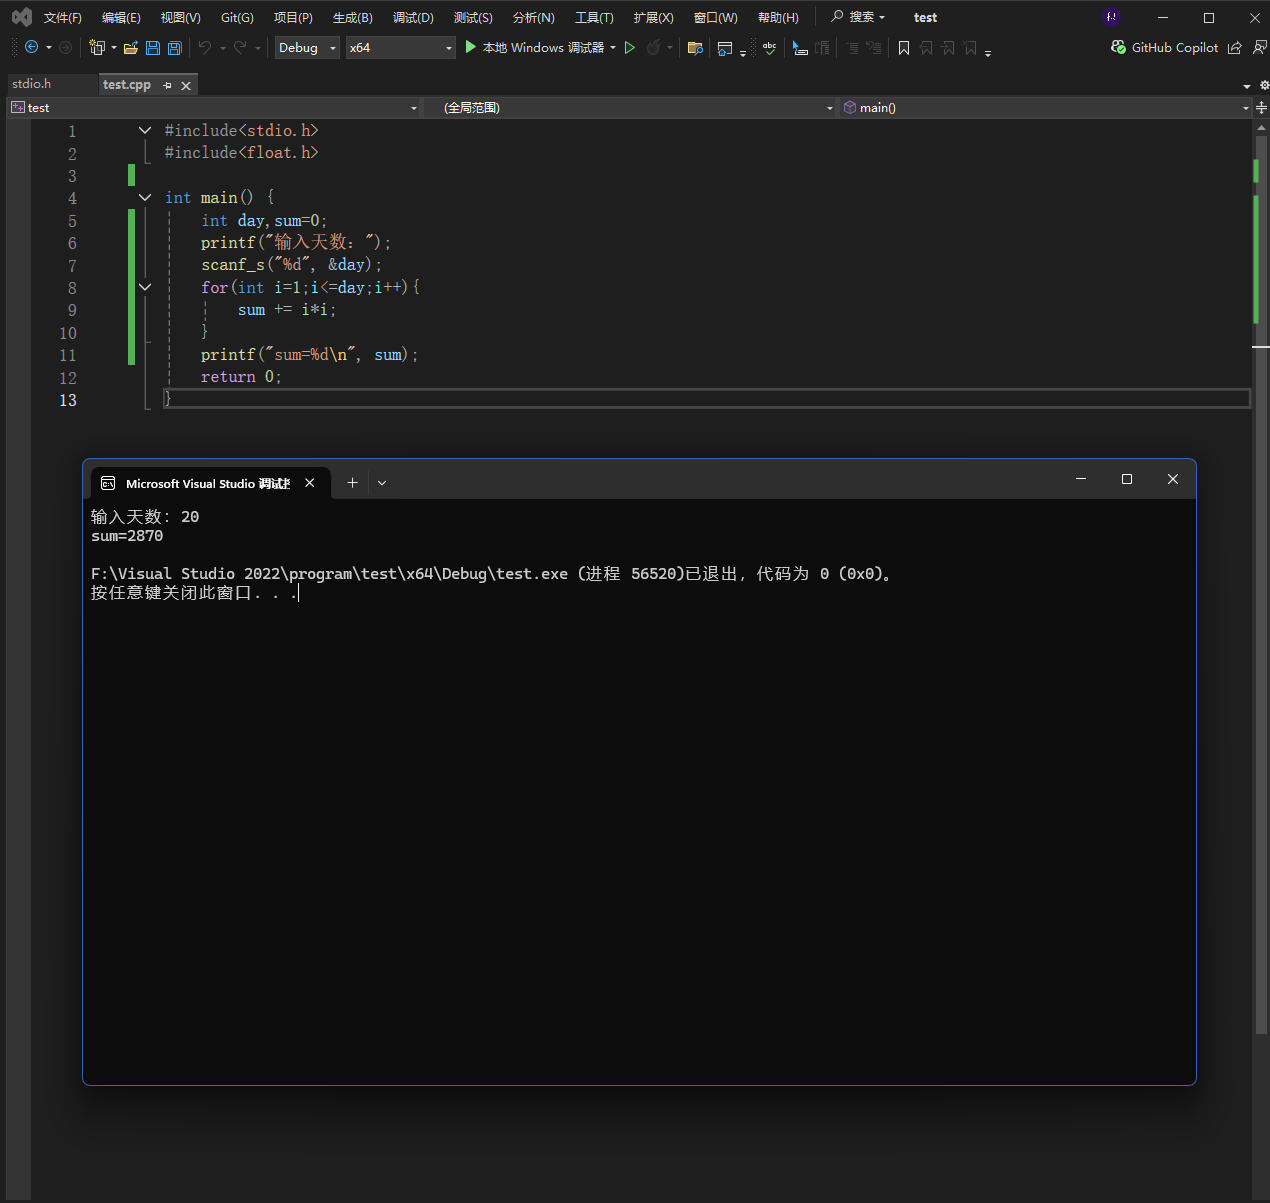Click the hot reload flame icon
Viewport: 1270px width, 1203px height.
653,47
